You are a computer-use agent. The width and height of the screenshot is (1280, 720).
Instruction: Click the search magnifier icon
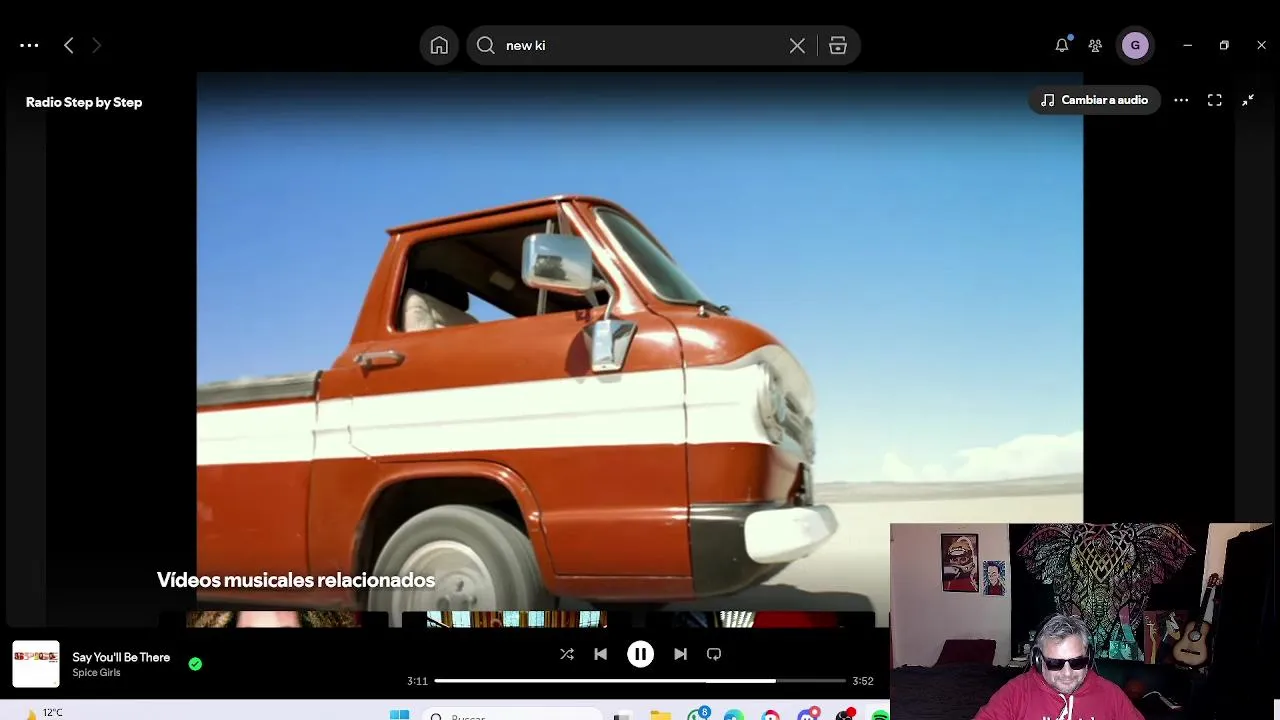coord(486,45)
